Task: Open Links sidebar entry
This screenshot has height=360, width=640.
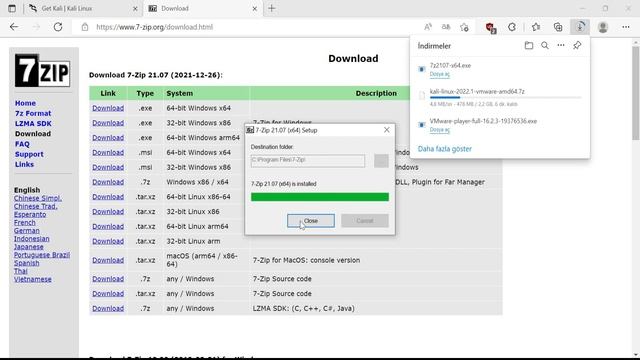Action: [x=24, y=164]
